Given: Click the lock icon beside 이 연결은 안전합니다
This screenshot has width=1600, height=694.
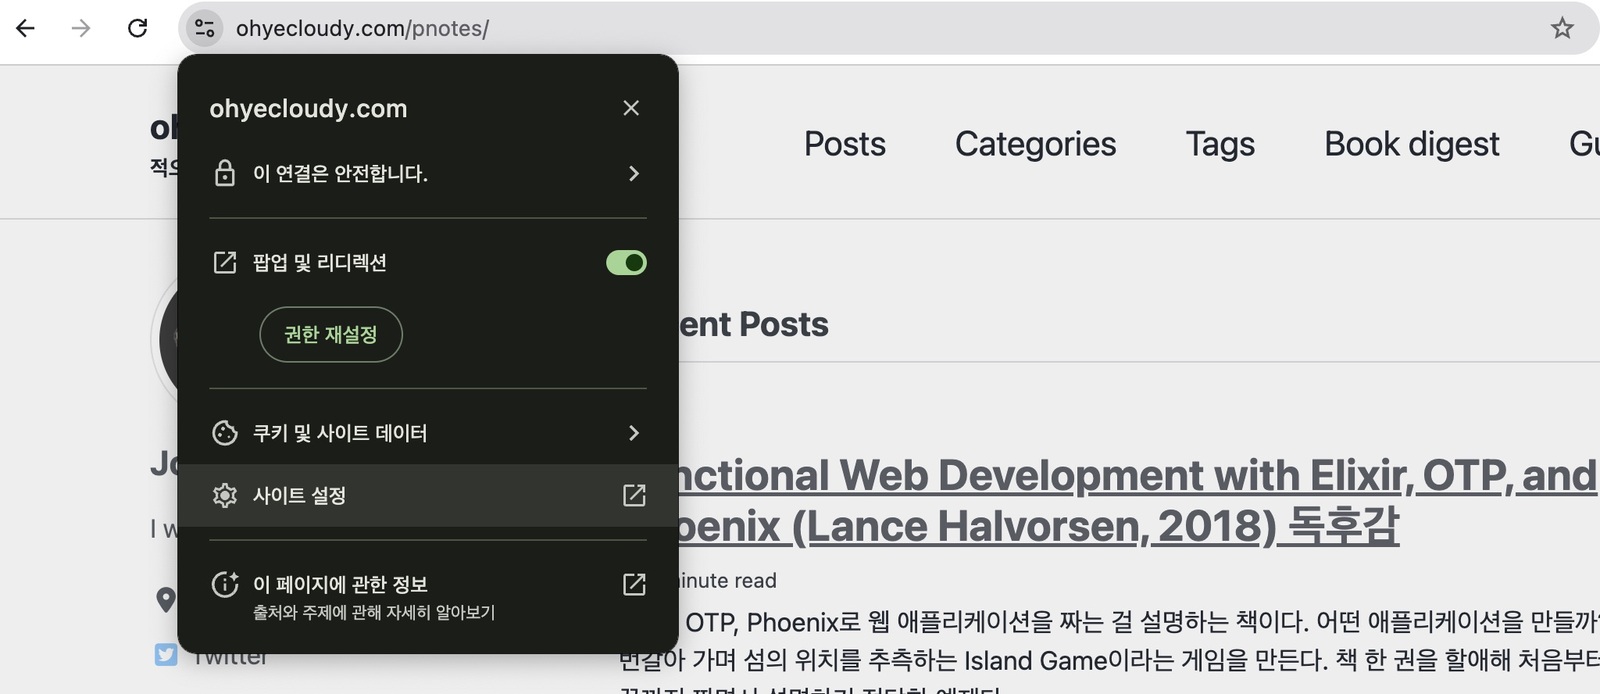Looking at the screenshot, I should click(225, 173).
